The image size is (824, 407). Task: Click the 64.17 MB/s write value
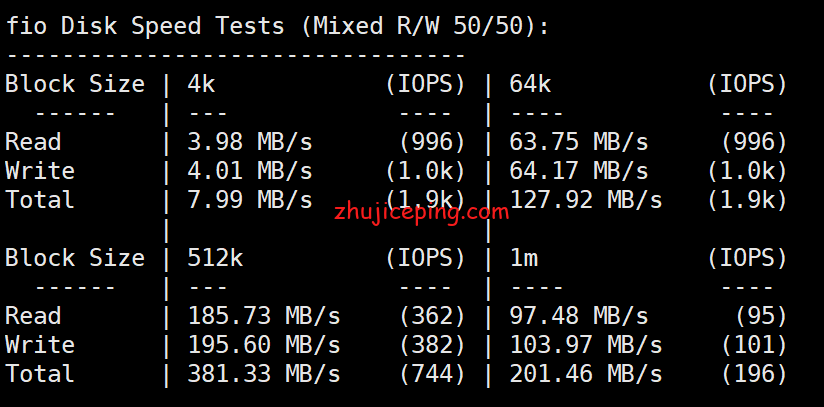point(578,171)
